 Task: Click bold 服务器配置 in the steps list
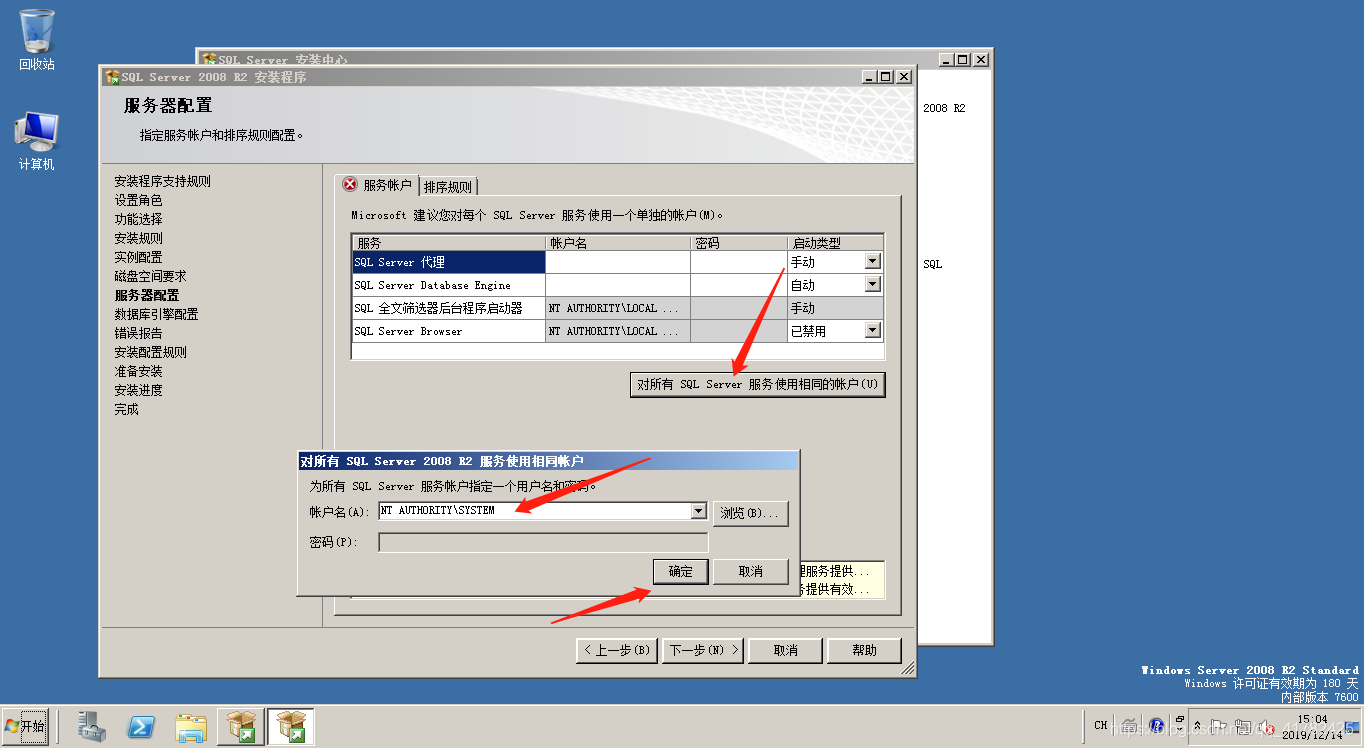point(147,295)
